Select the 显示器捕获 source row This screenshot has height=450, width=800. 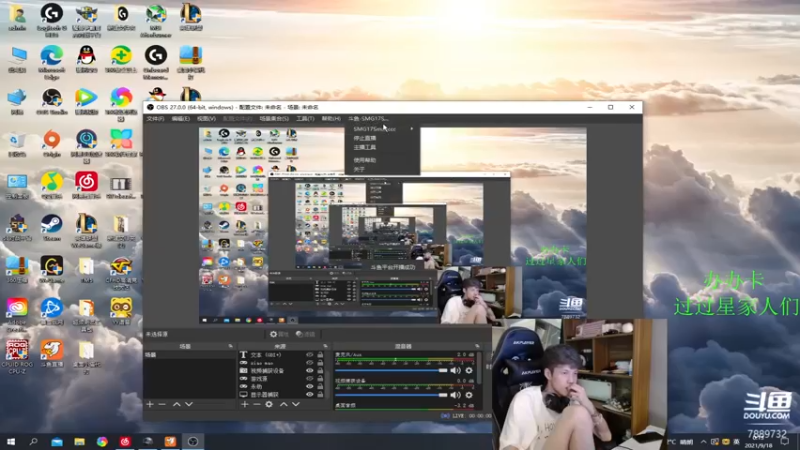pyautogui.click(x=283, y=394)
